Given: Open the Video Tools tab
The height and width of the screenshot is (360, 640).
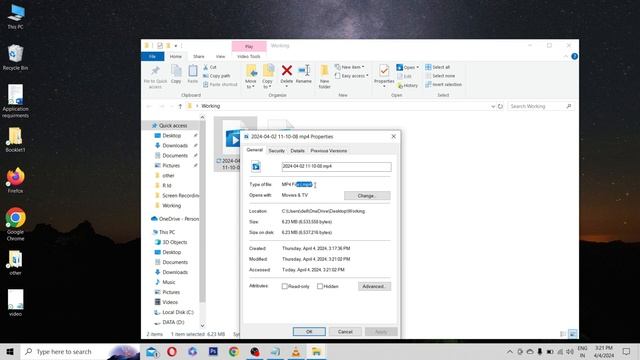Looking at the screenshot, I should [x=249, y=56].
